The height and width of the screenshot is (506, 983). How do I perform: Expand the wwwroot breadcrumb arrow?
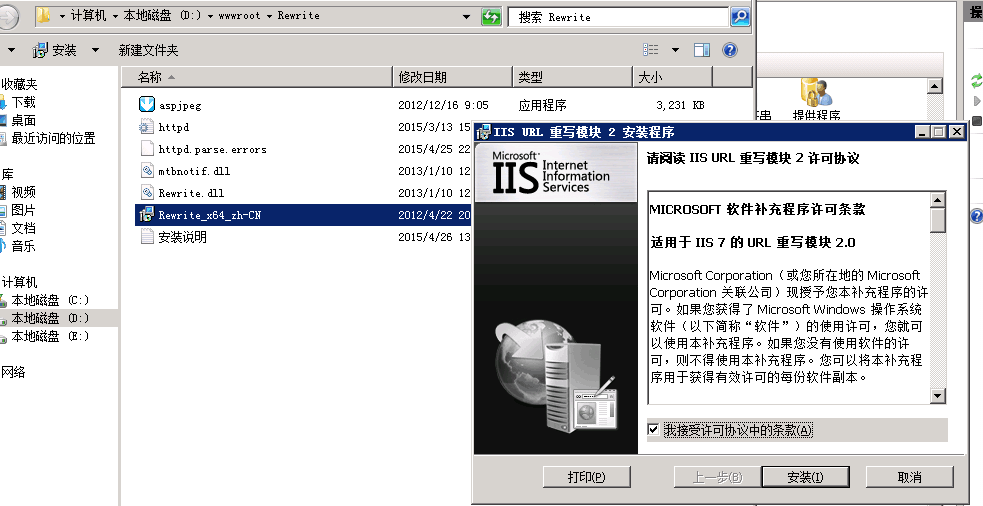click(269, 16)
